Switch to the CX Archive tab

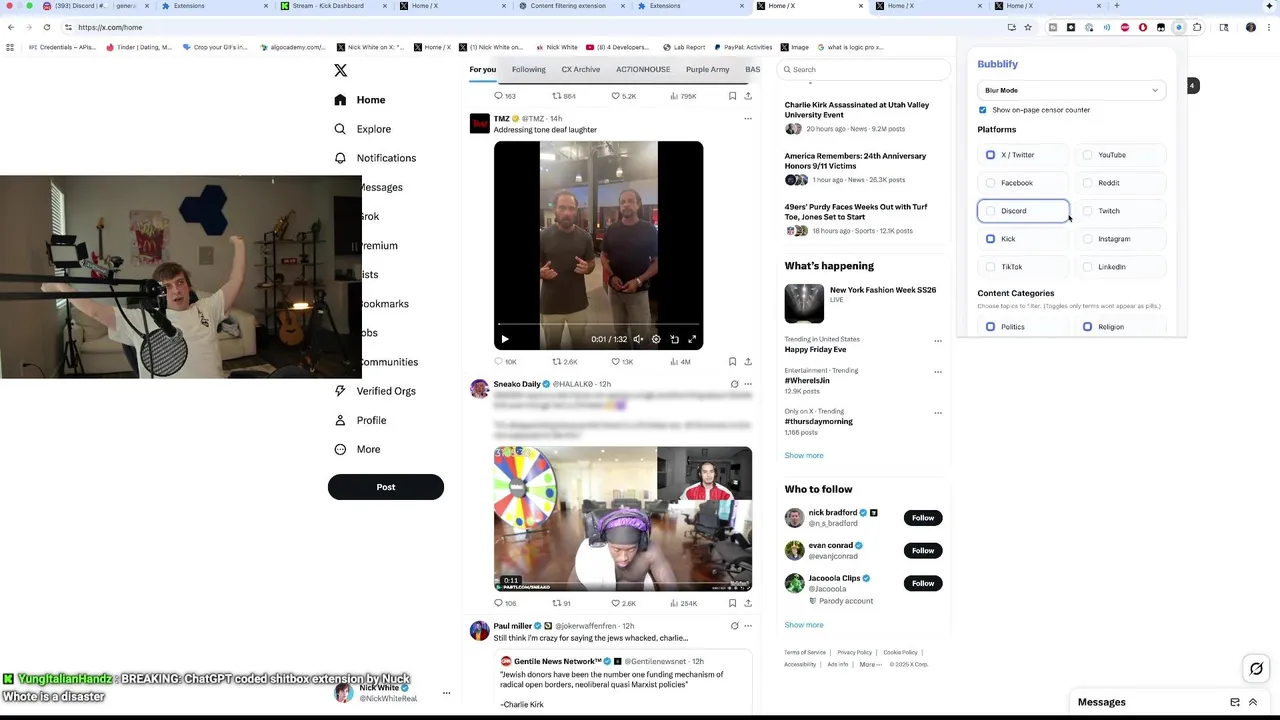(x=581, y=70)
